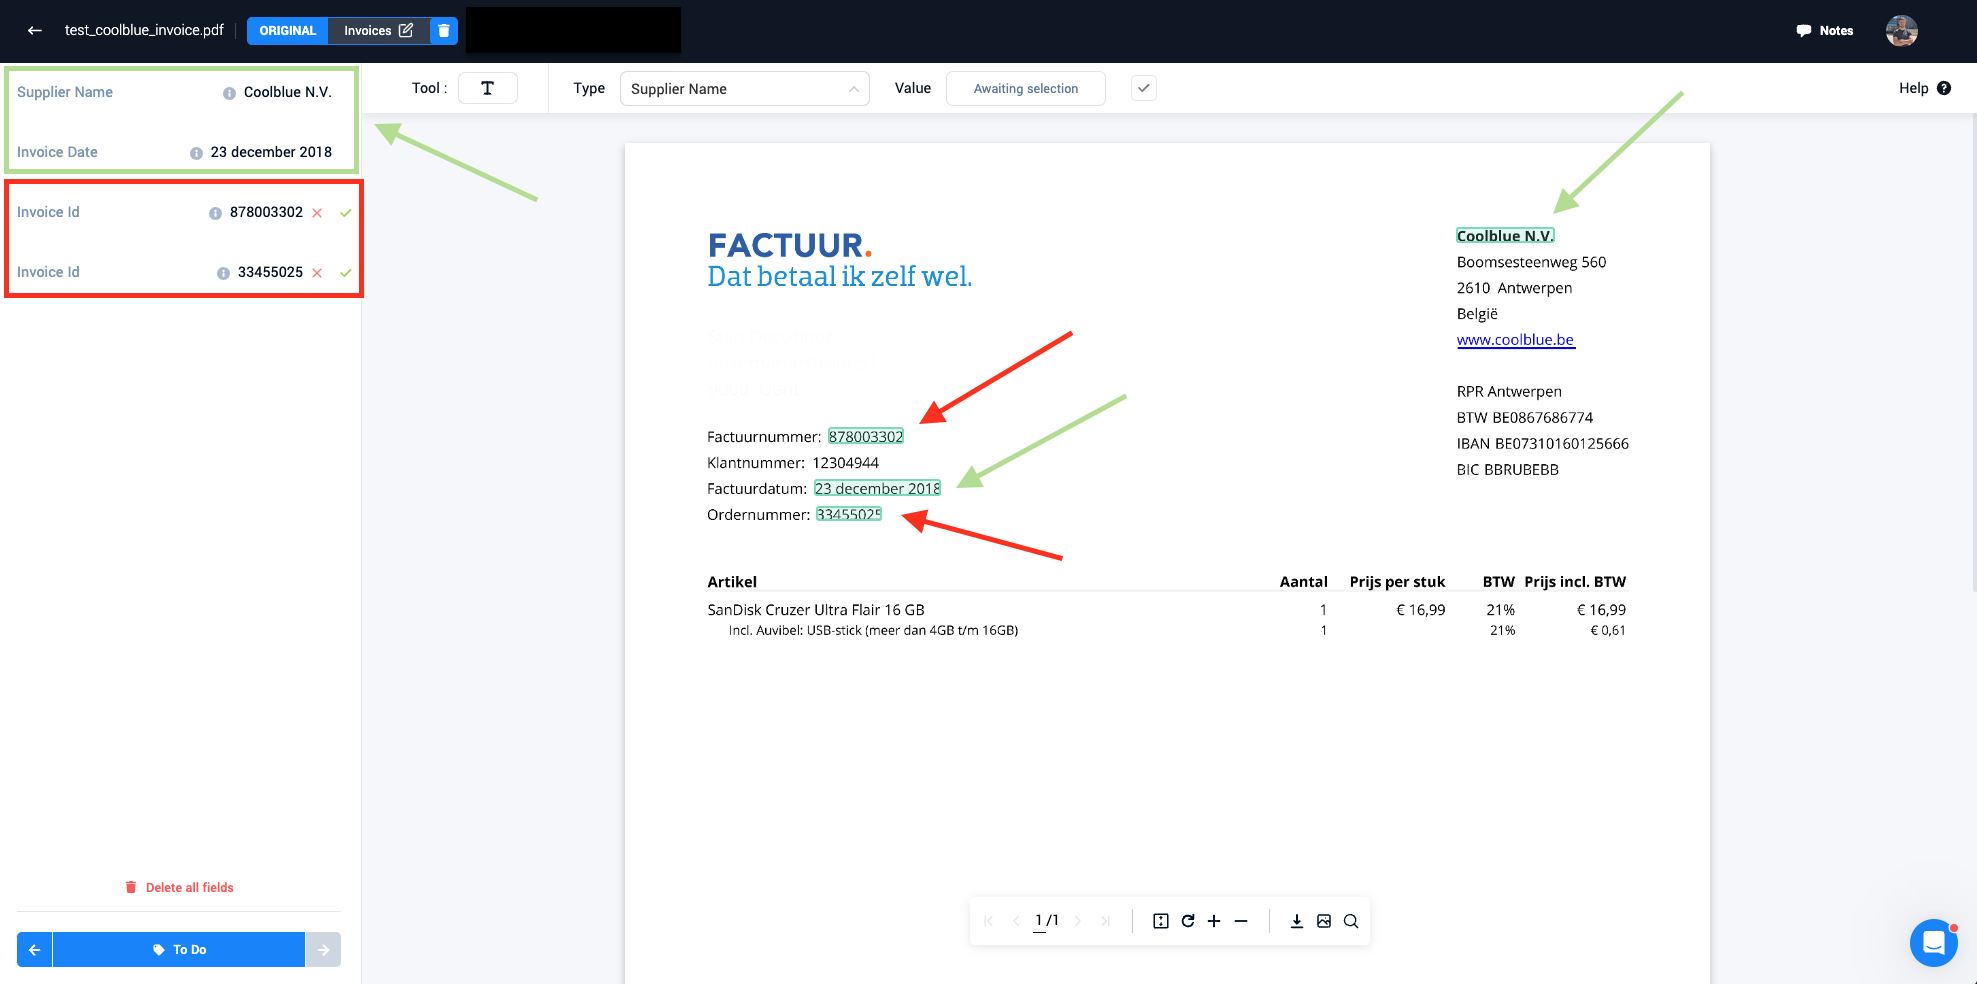This screenshot has height=984, width=1977.
Task: Zoom in on the document with plus icon
Action: [x=1214, y=921]
